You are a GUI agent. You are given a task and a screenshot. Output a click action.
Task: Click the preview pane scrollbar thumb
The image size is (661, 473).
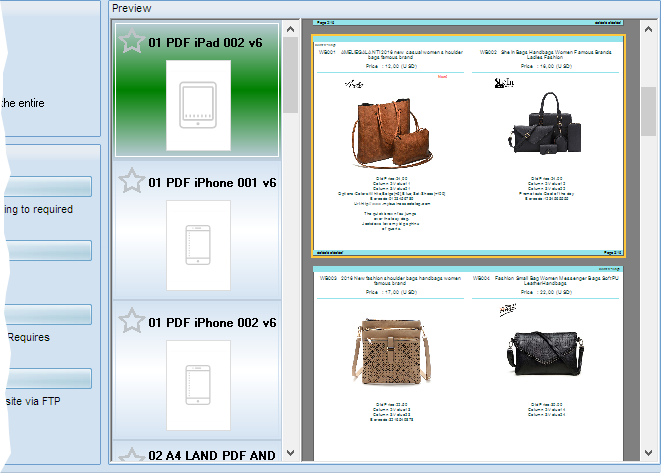[648, 111]
